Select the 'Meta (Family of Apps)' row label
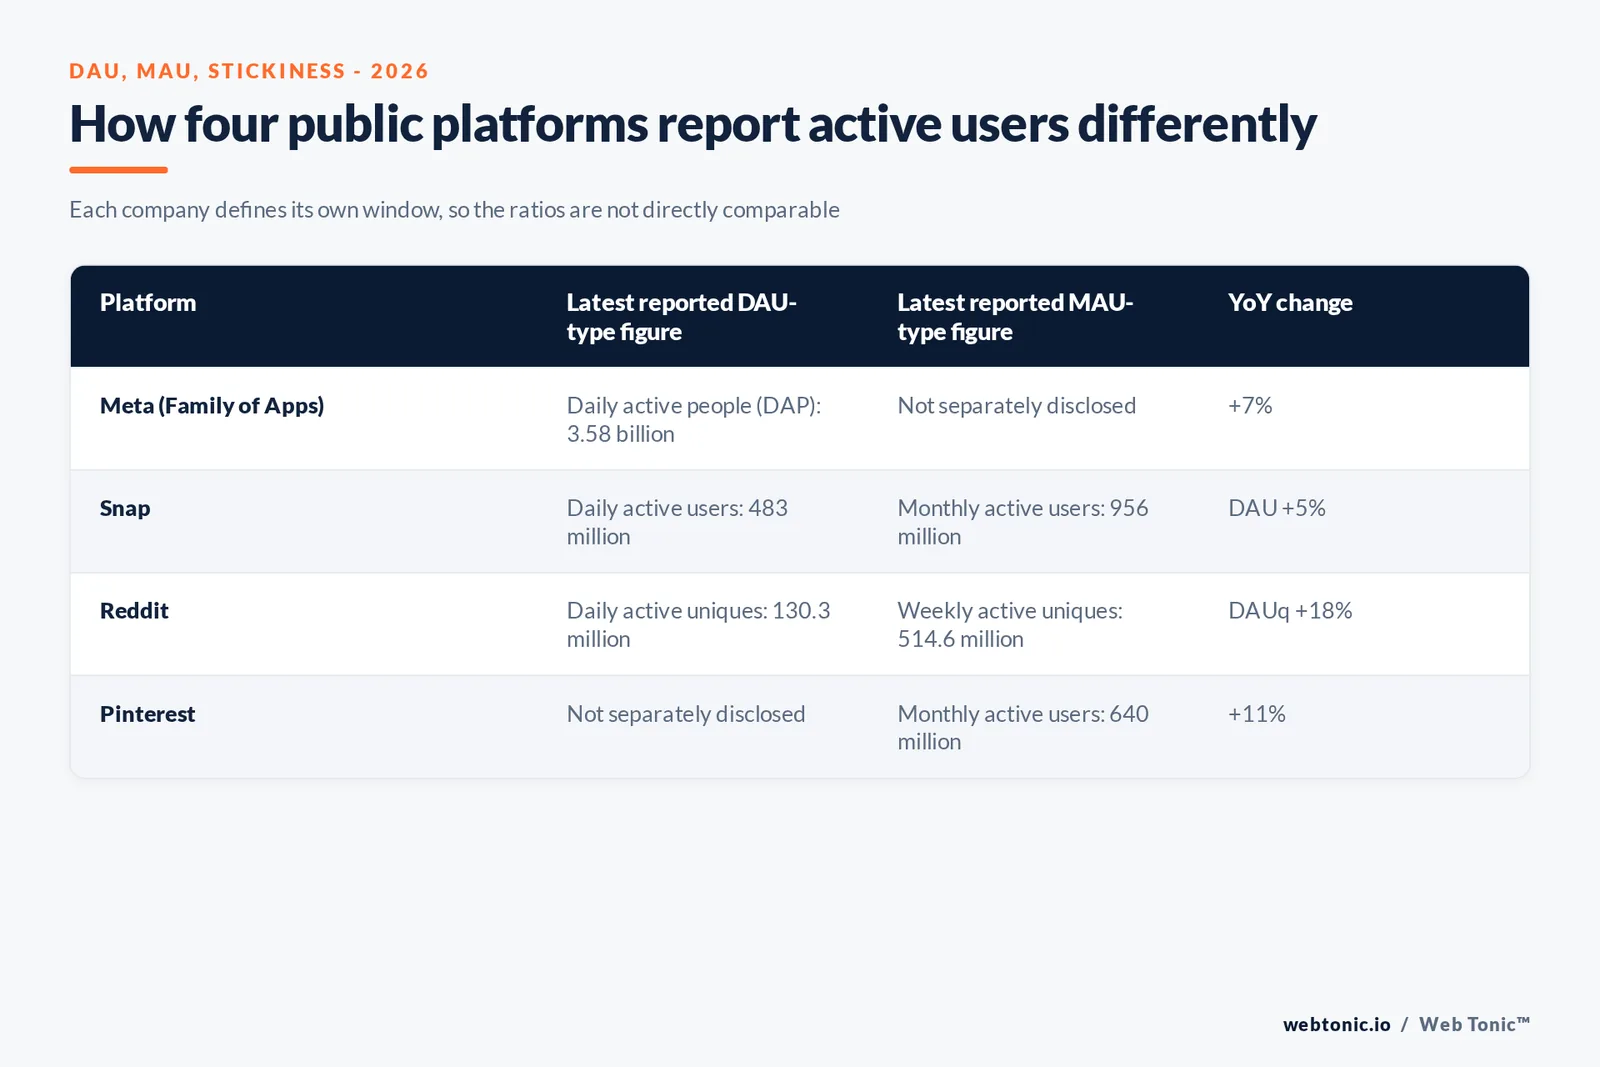Viewport: 1600px width, 1067px height. pos(212,406)
